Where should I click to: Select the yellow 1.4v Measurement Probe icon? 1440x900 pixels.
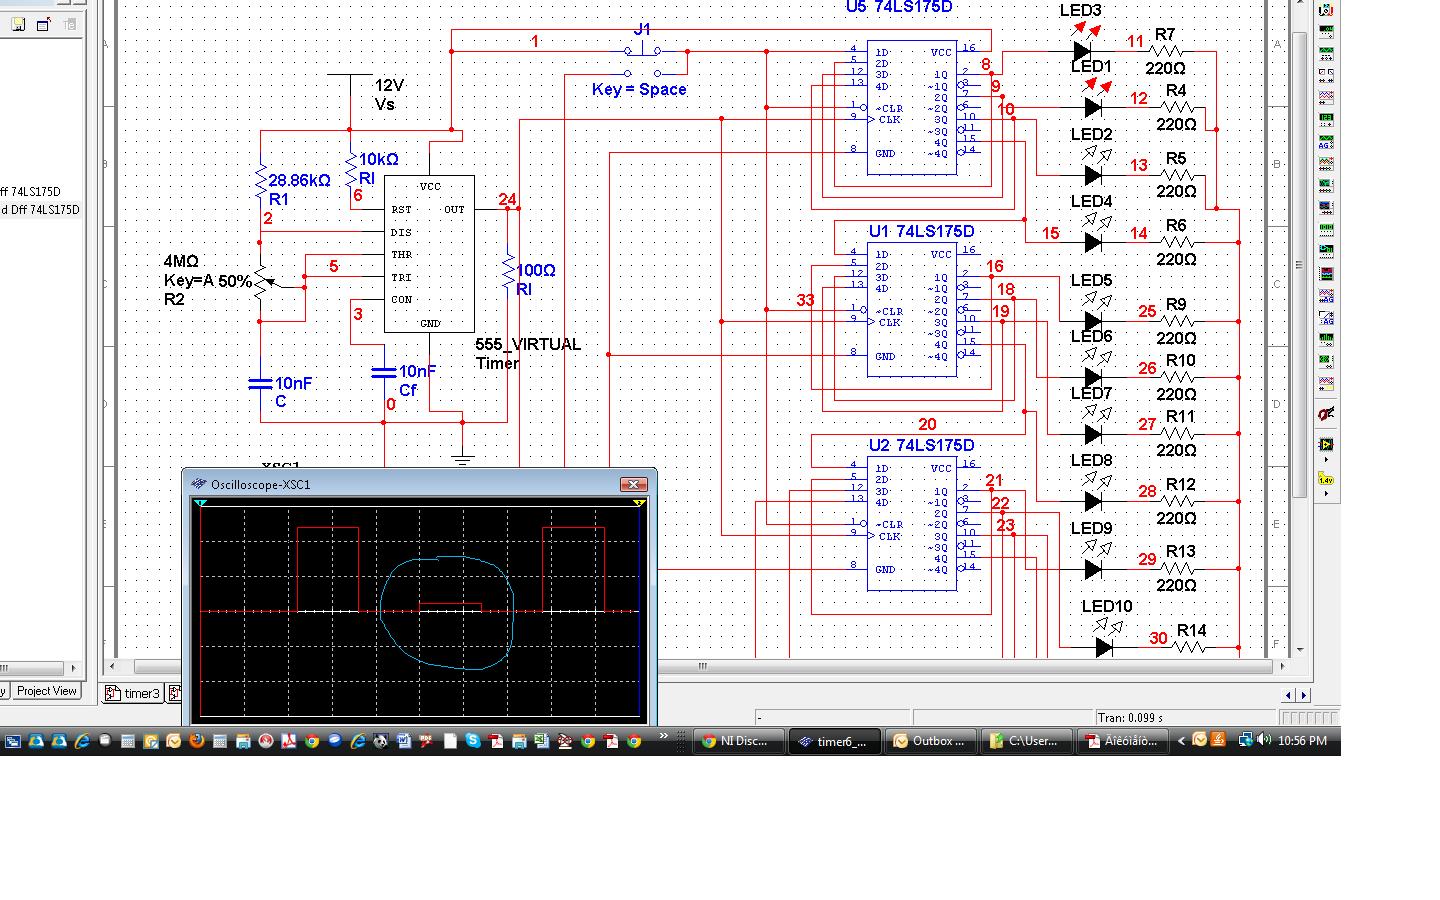(1326, 479)
